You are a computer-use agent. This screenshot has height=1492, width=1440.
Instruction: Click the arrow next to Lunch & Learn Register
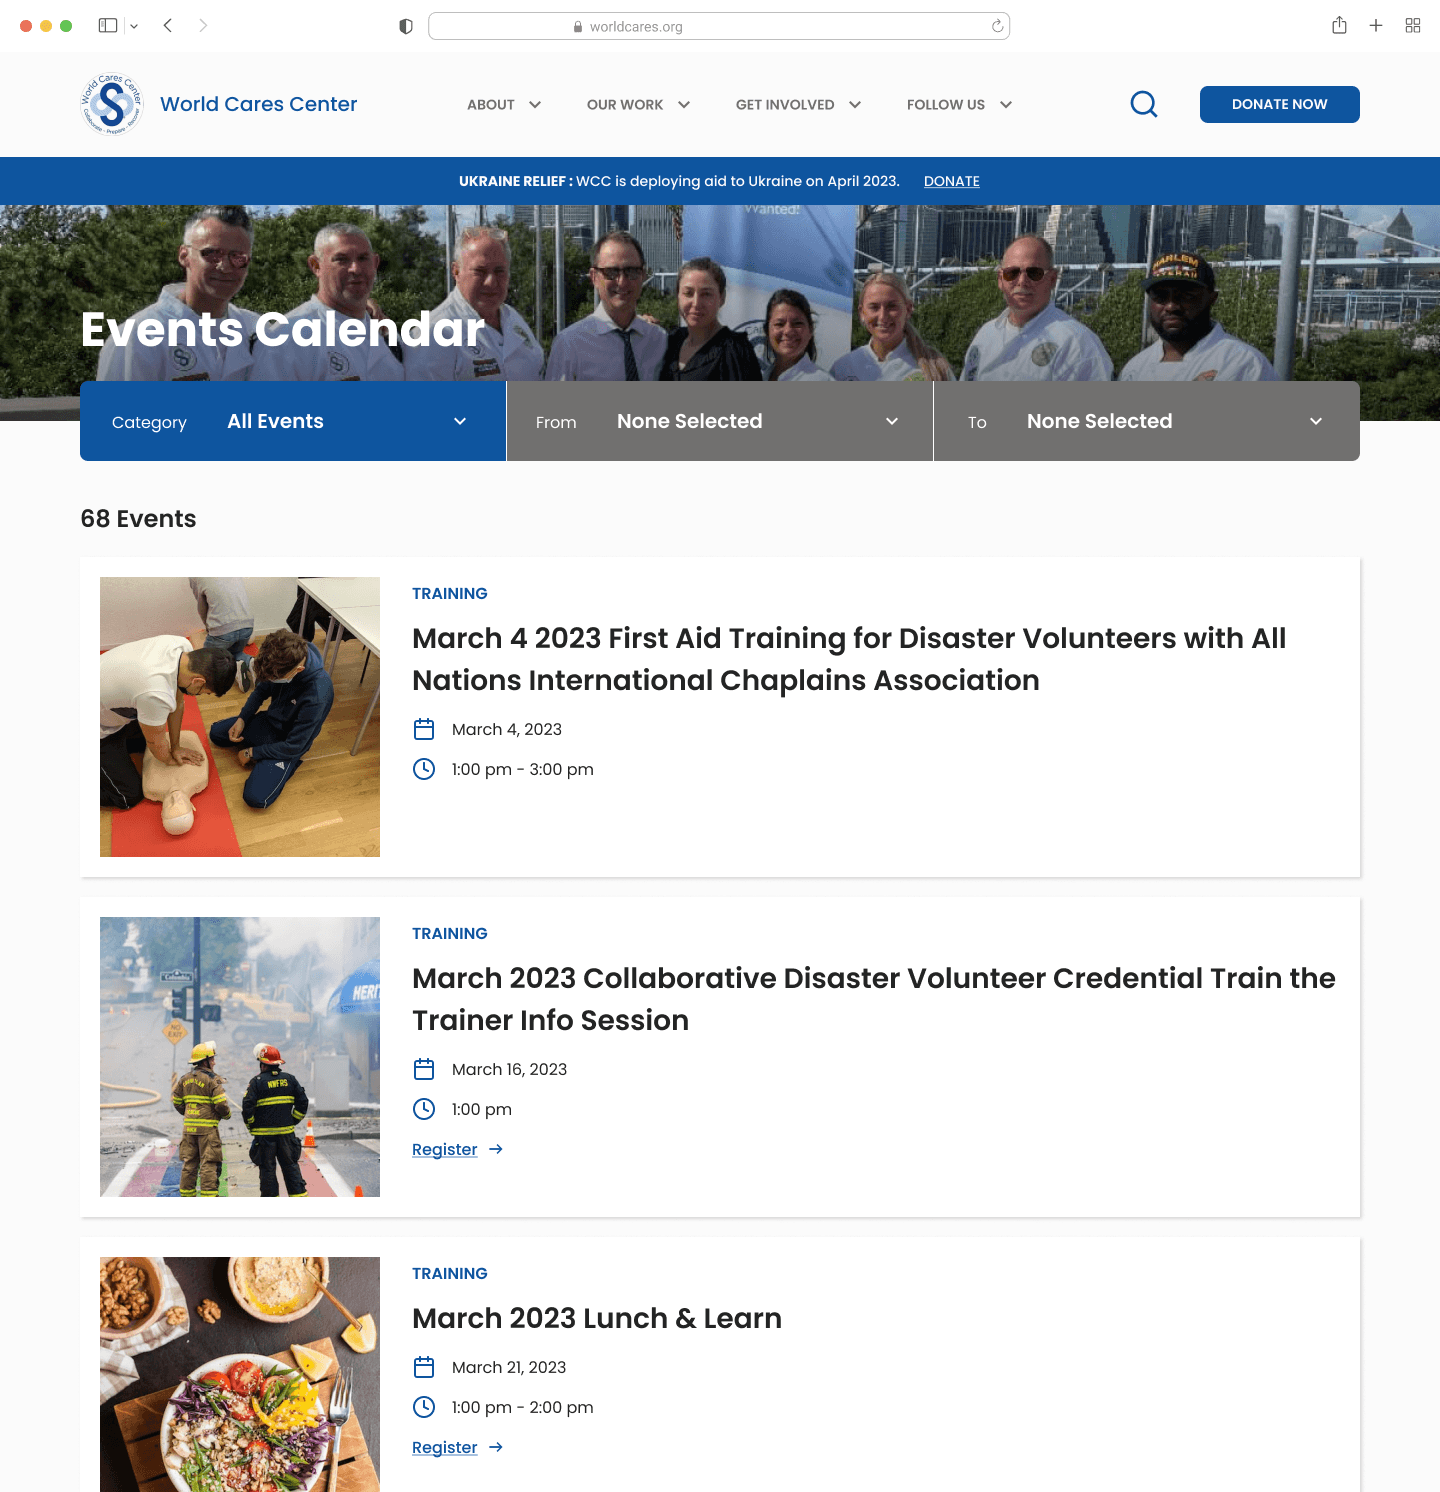tap(496, 1447)
